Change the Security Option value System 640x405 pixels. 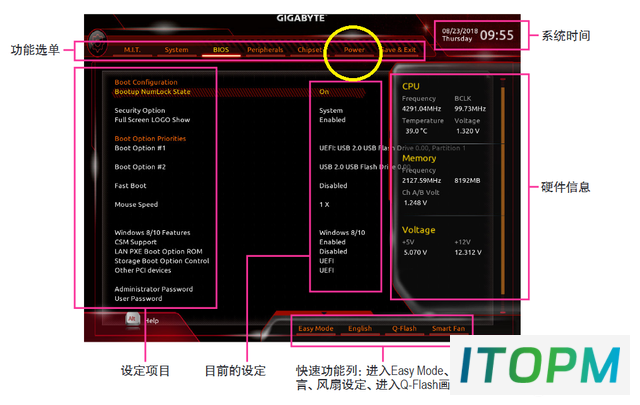click(331, 111)
